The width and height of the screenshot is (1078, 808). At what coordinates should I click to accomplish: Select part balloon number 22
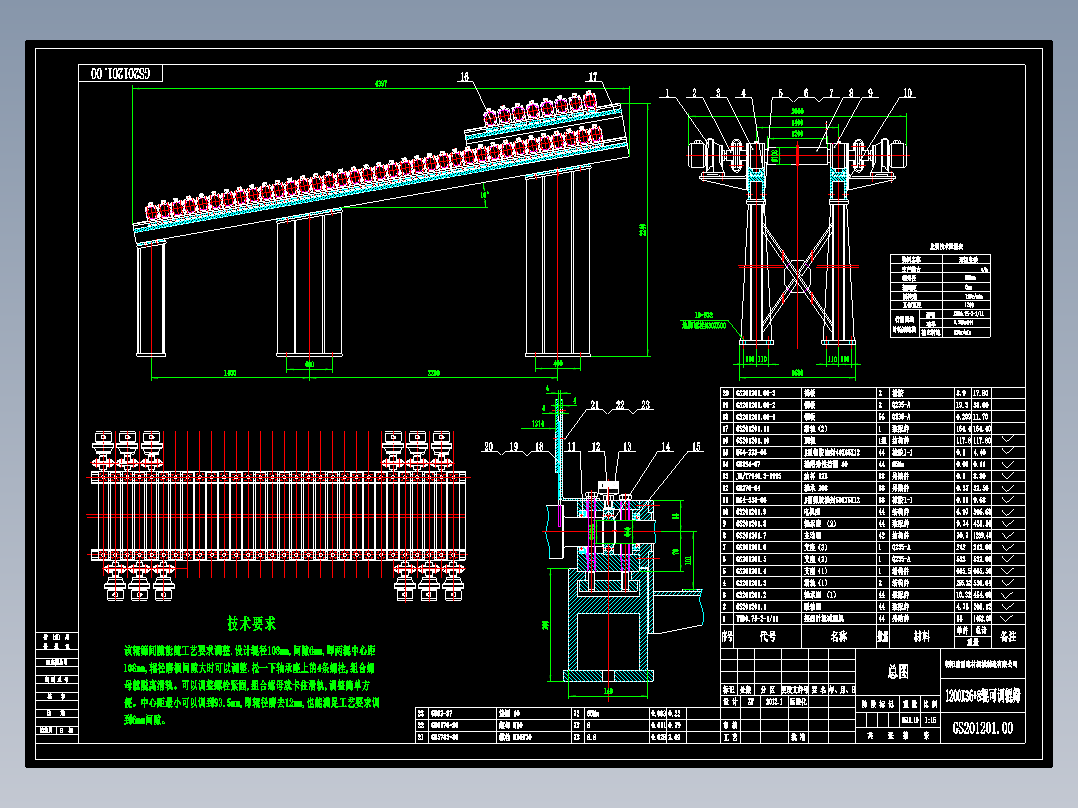tap(620, 405)
